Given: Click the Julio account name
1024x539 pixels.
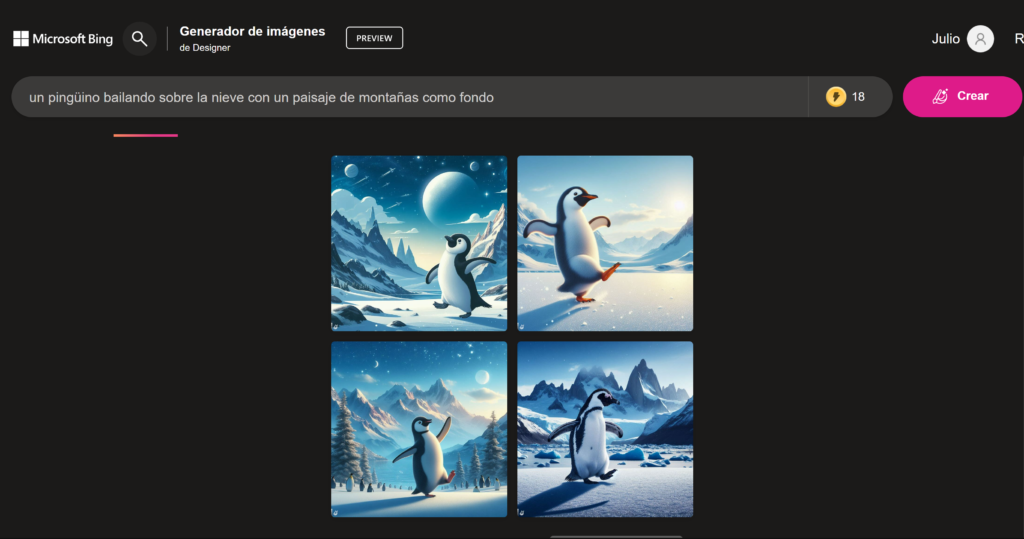Looking at the screenshot, I should (x=945, y=39).
